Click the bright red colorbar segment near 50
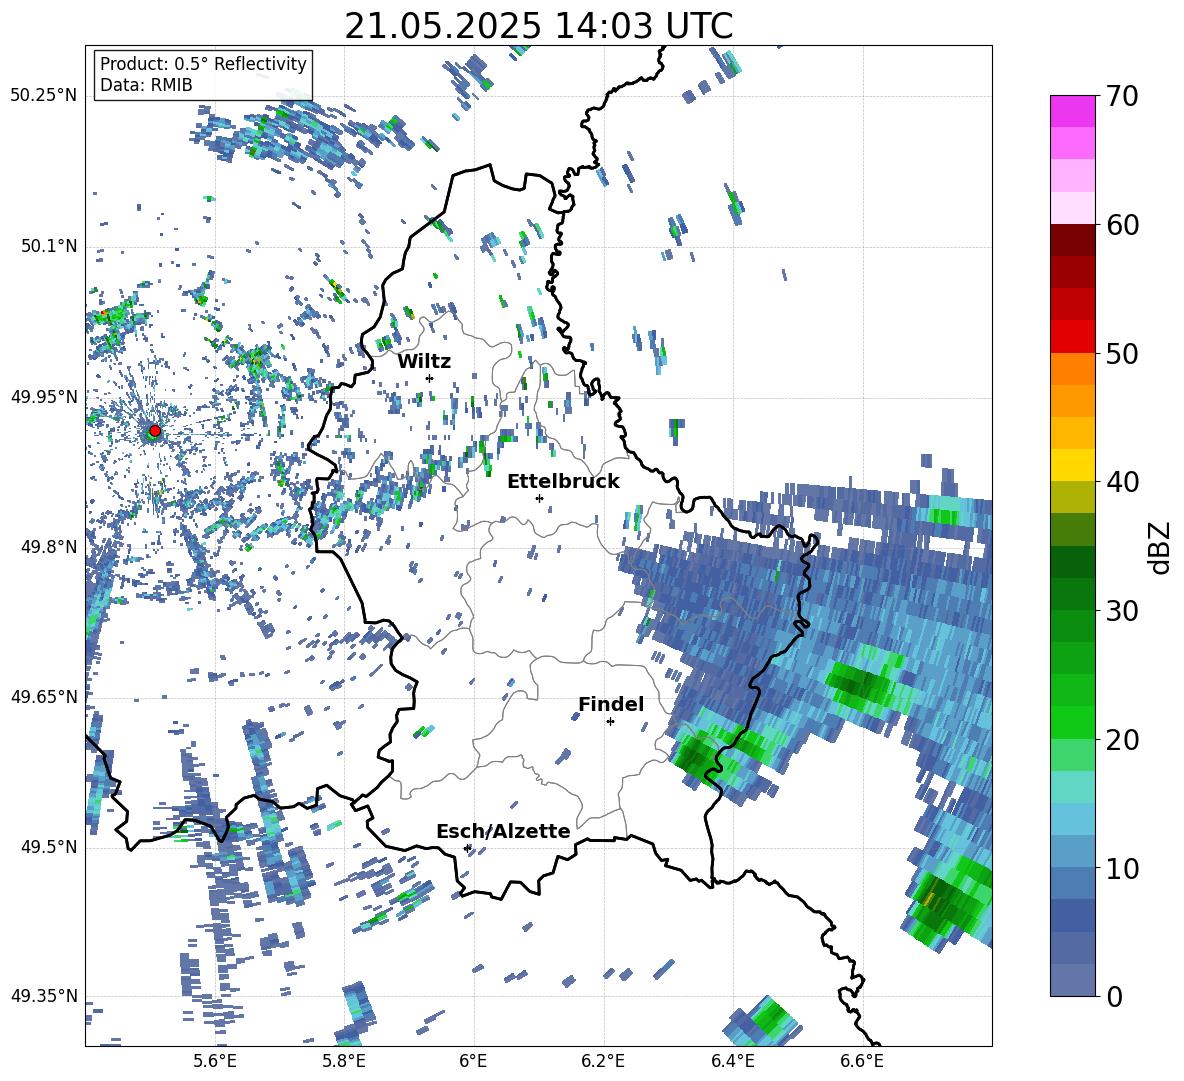 pos(1072,337)
